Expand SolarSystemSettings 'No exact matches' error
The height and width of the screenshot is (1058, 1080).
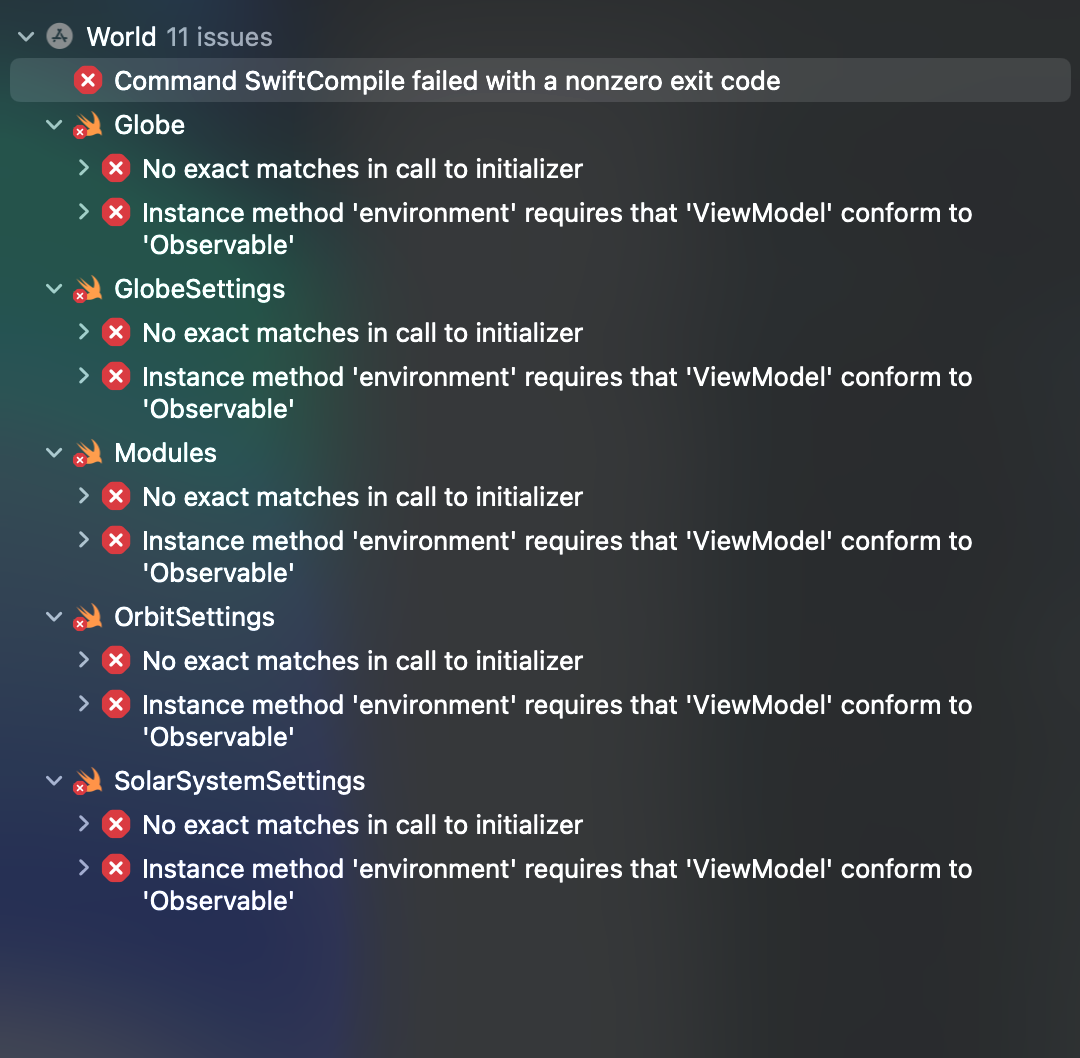pos(83,824)
